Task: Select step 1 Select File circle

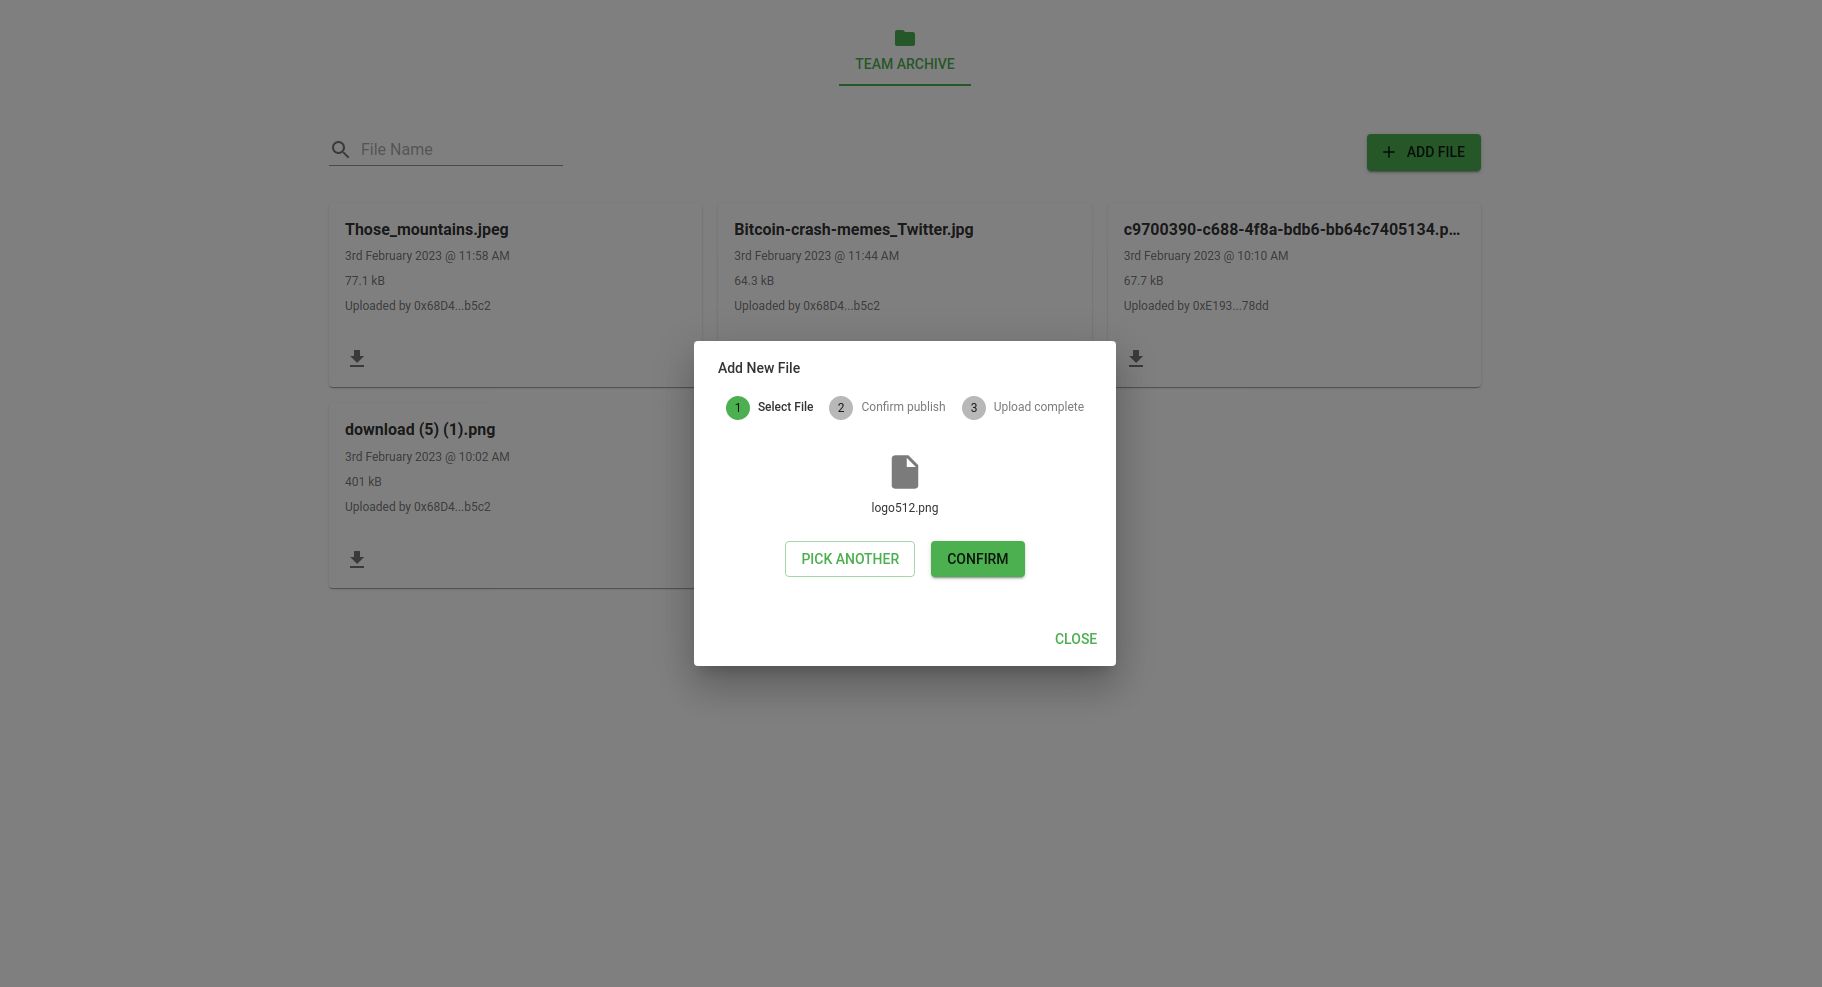Action: [738, 407]
